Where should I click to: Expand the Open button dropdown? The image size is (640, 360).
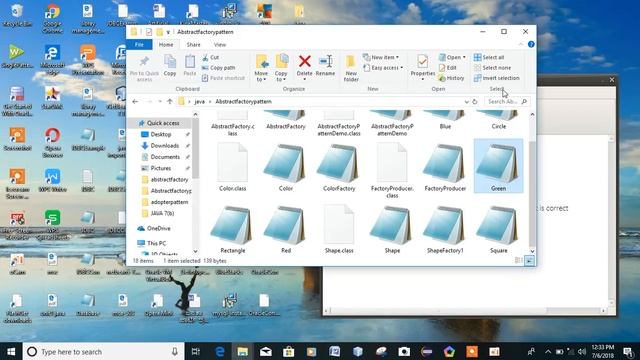tap(464, 58)
